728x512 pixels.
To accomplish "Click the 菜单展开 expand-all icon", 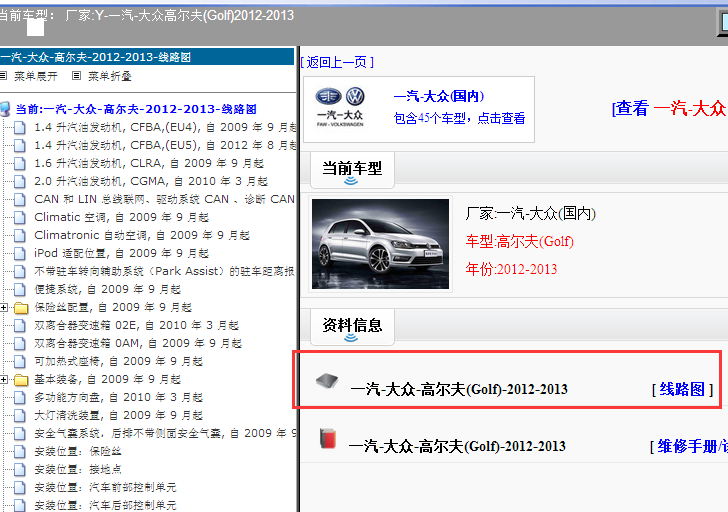I will point(3,75).
